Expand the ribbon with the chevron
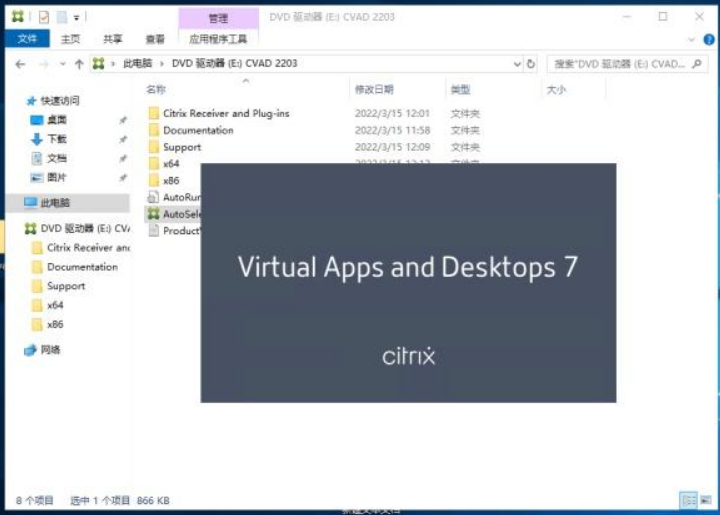 (x=691, y=40)
